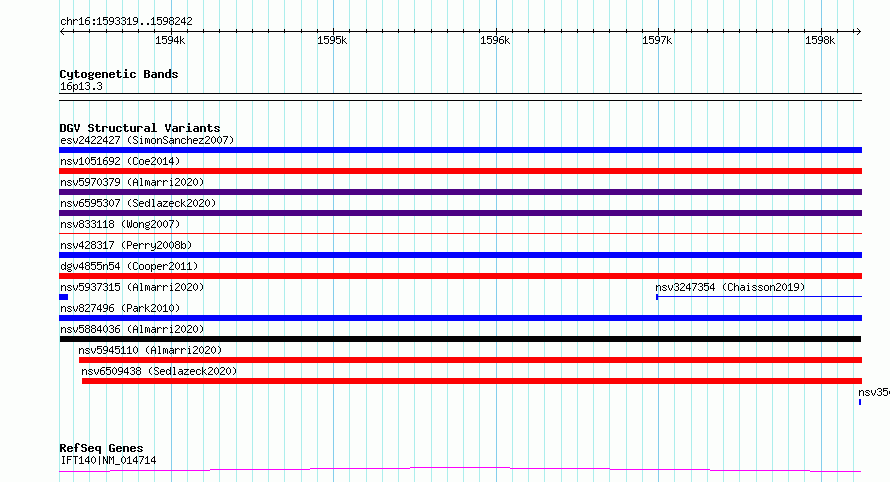Open nsv5884036 (Almarri2020) variant label
890x482 pixels.
coord(132,329)
